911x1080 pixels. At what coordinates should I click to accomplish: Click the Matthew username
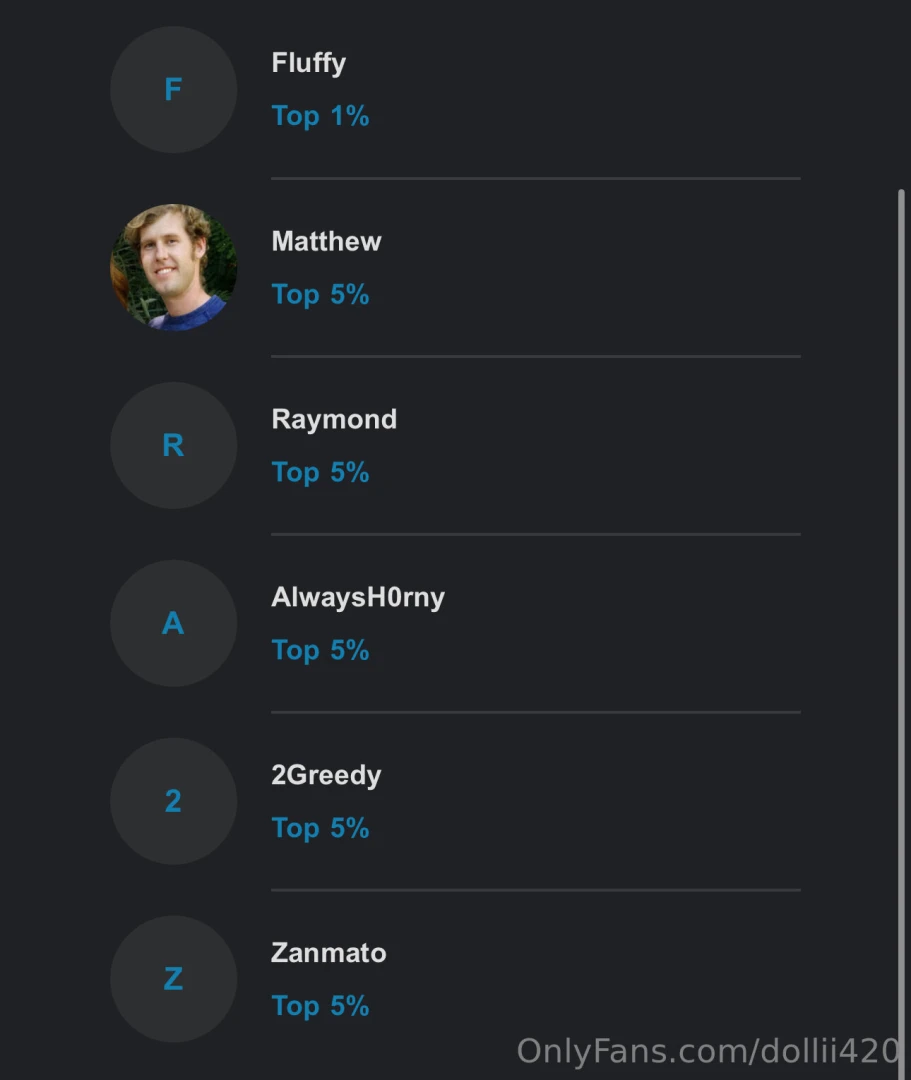point(326,241)
